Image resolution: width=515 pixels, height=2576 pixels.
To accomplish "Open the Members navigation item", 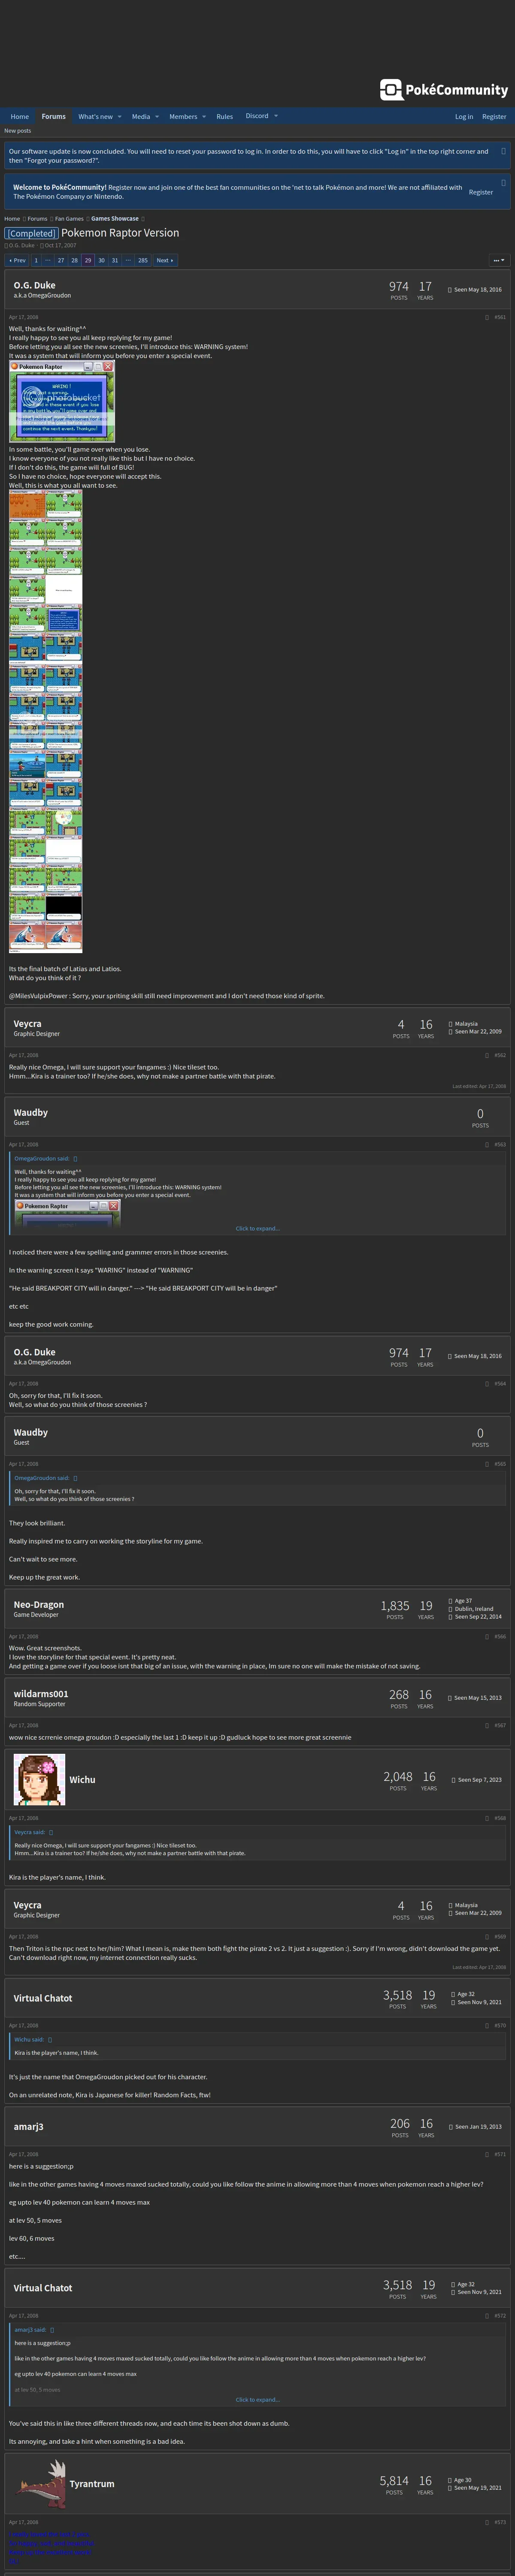I will coord(183,117).
